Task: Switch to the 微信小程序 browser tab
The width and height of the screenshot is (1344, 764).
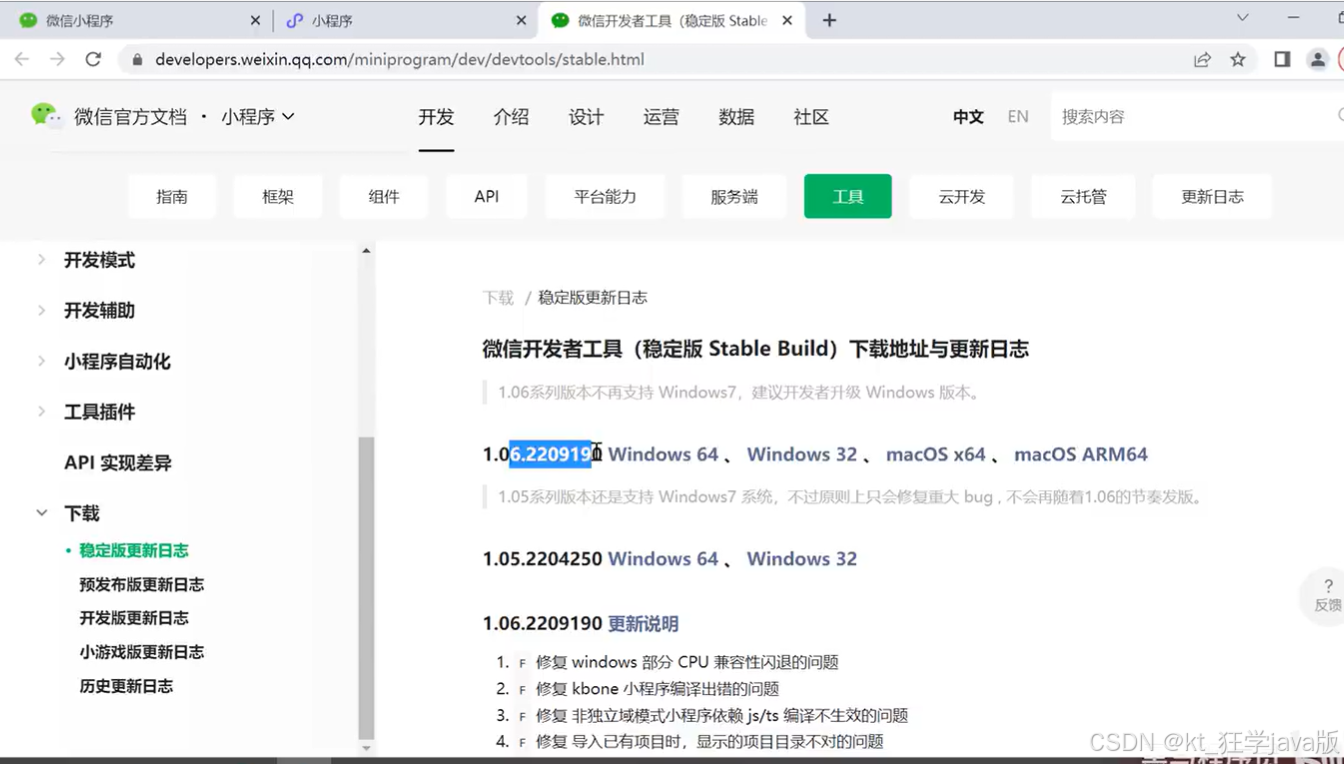Action: tap(134, 20)
